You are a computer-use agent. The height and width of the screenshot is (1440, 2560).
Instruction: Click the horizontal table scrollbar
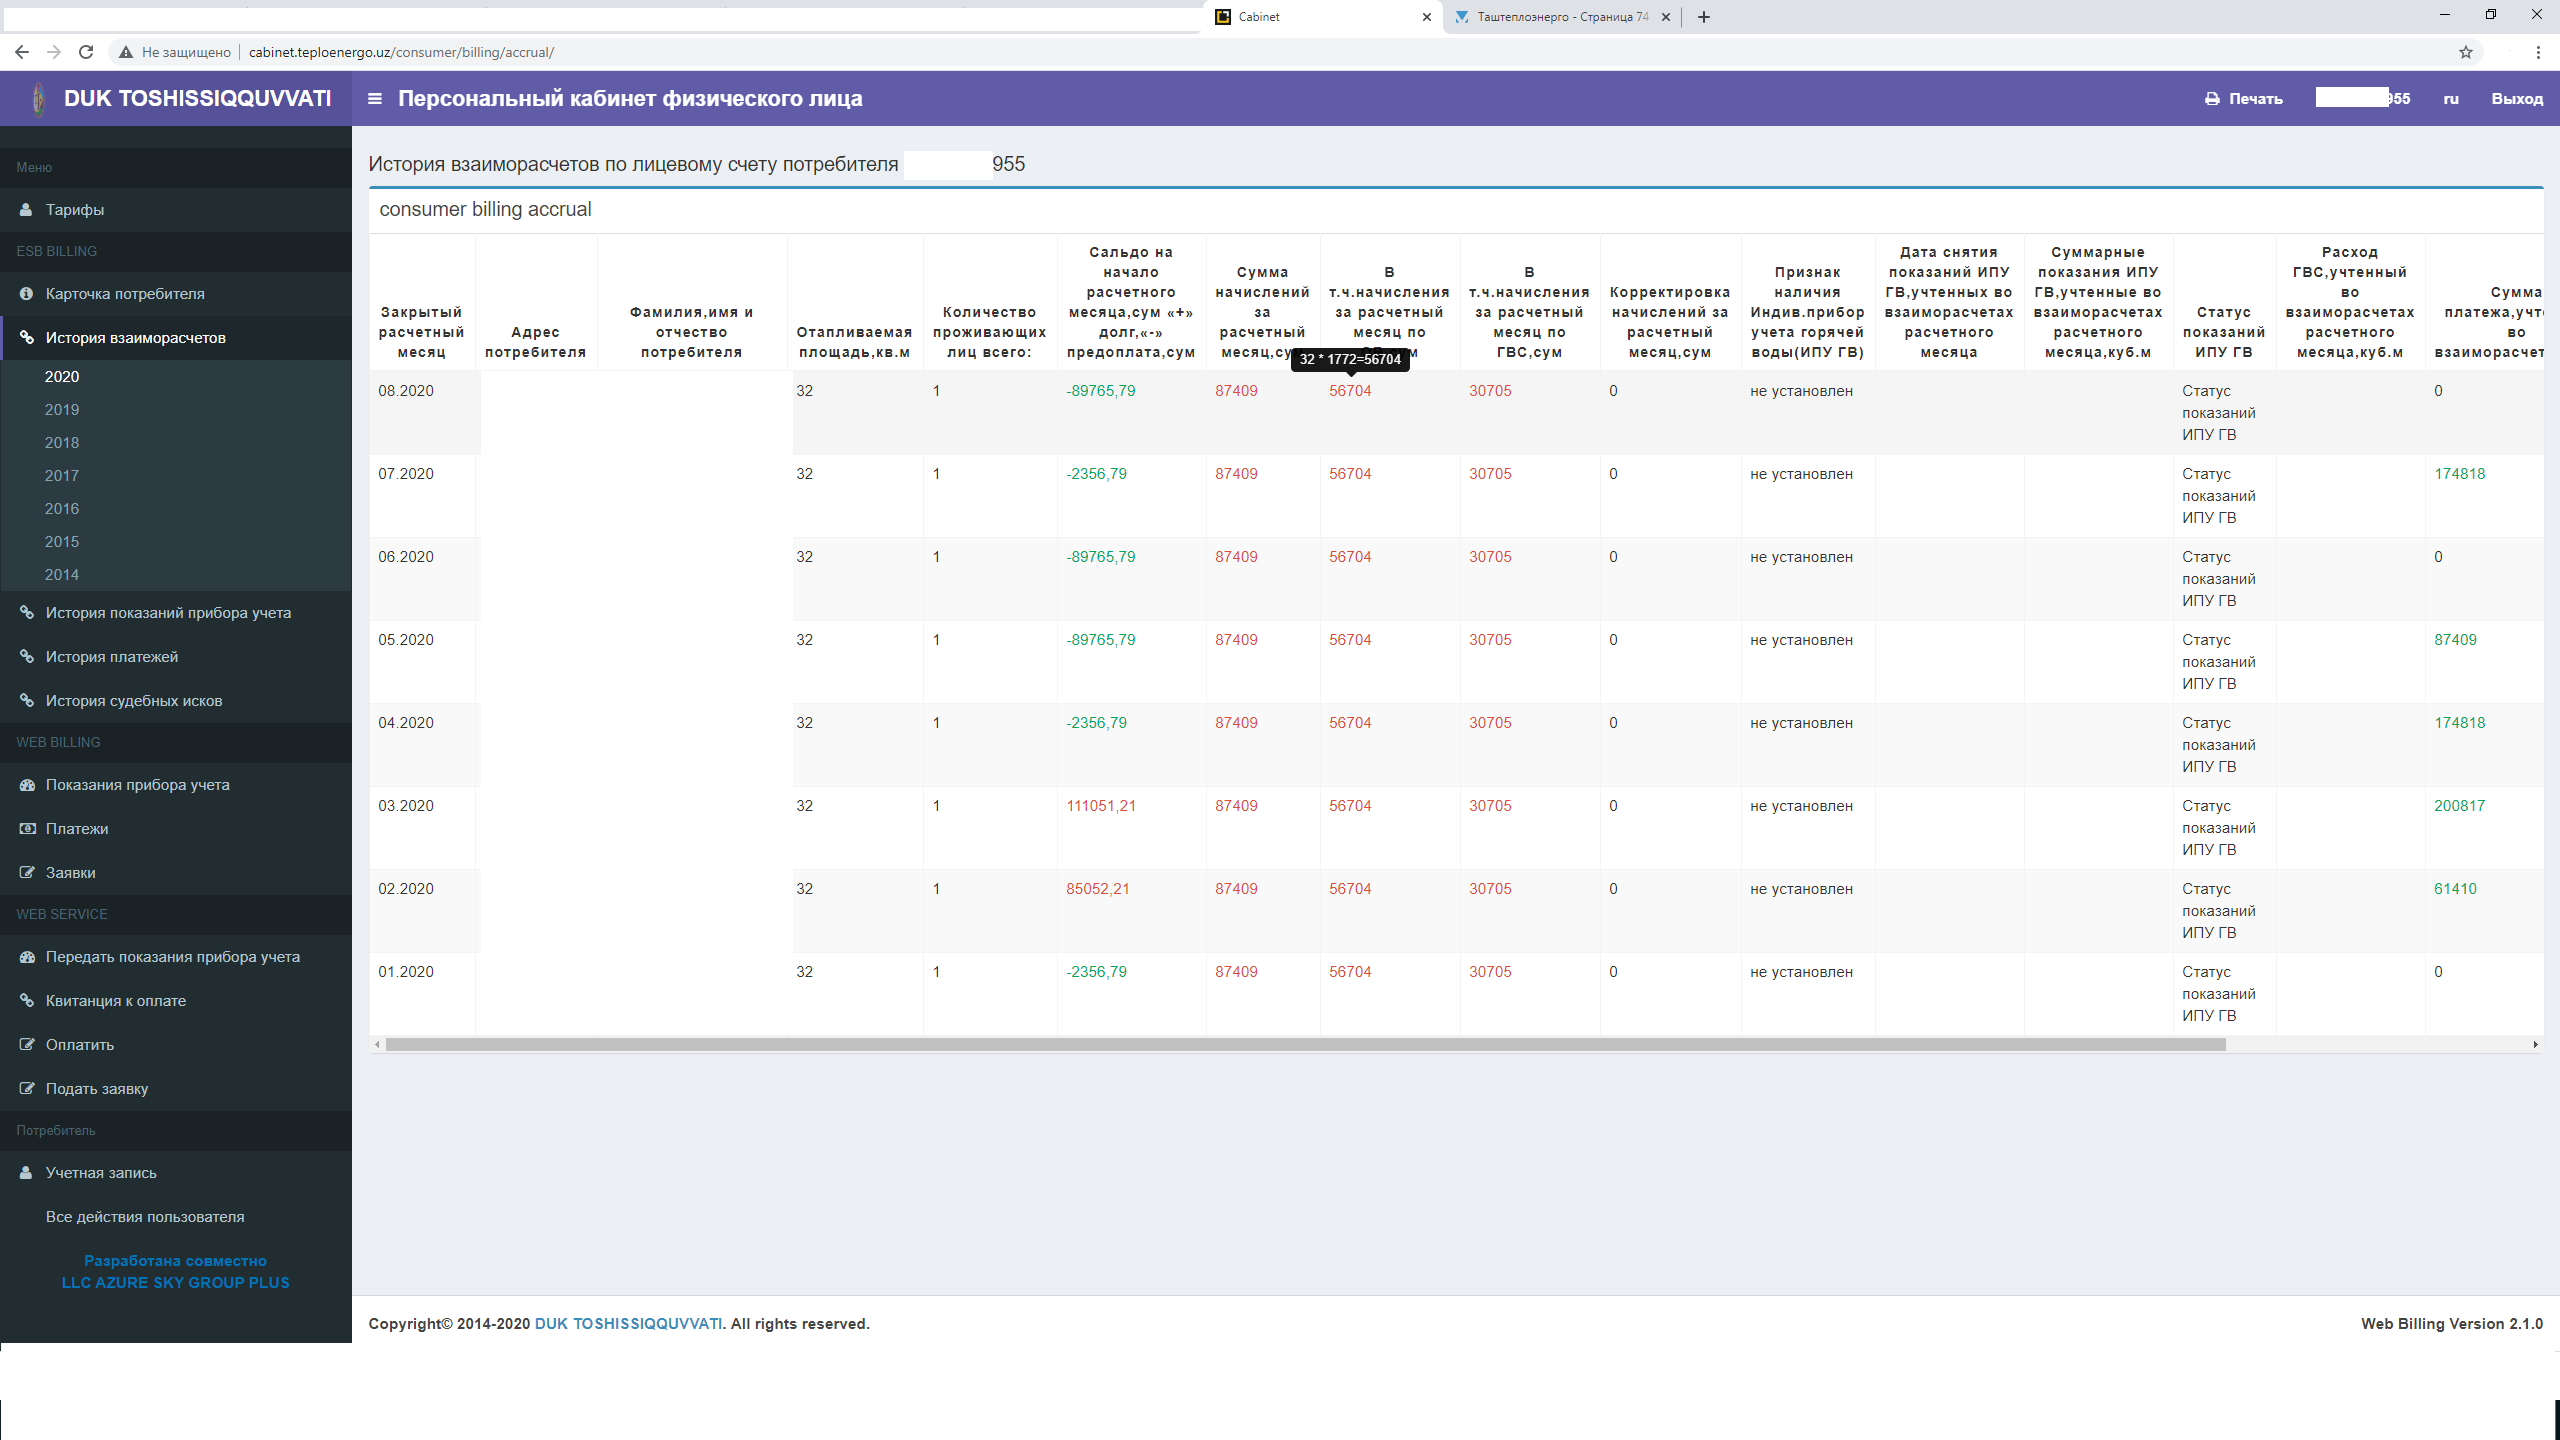pyautogui.click(x=1305, y=1045)
